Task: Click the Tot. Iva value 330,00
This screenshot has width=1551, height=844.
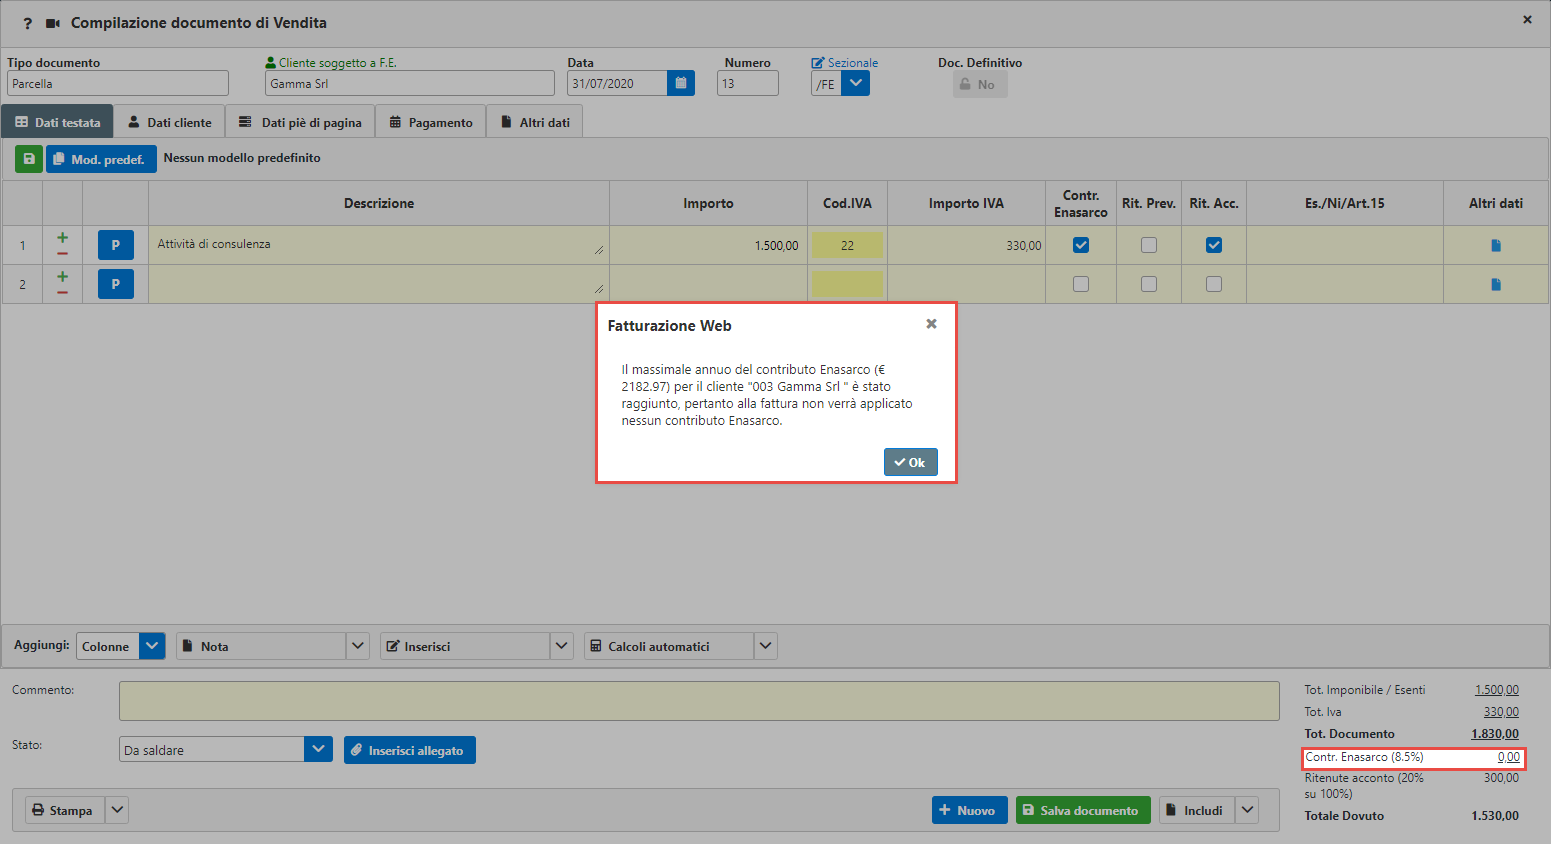Action: pos(1501,712)
